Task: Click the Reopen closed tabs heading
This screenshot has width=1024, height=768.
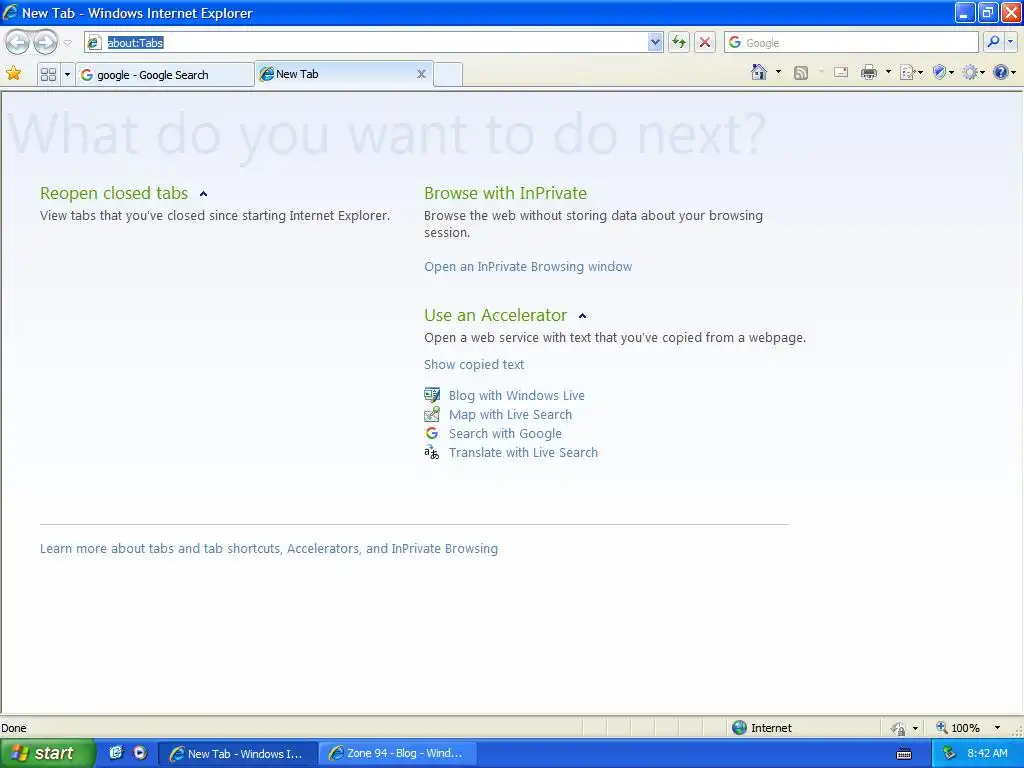Action: point(114,193)
